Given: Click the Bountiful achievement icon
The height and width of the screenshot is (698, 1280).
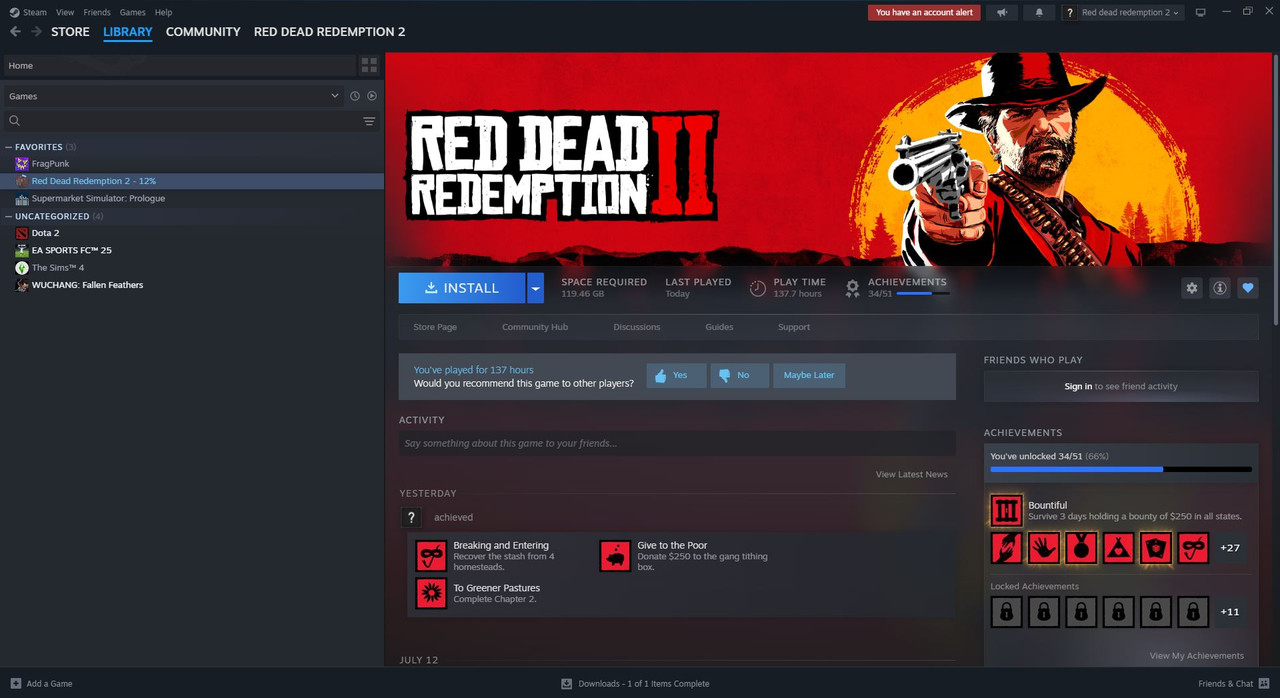Looking at the screenshot, I should pos(1006,510).
